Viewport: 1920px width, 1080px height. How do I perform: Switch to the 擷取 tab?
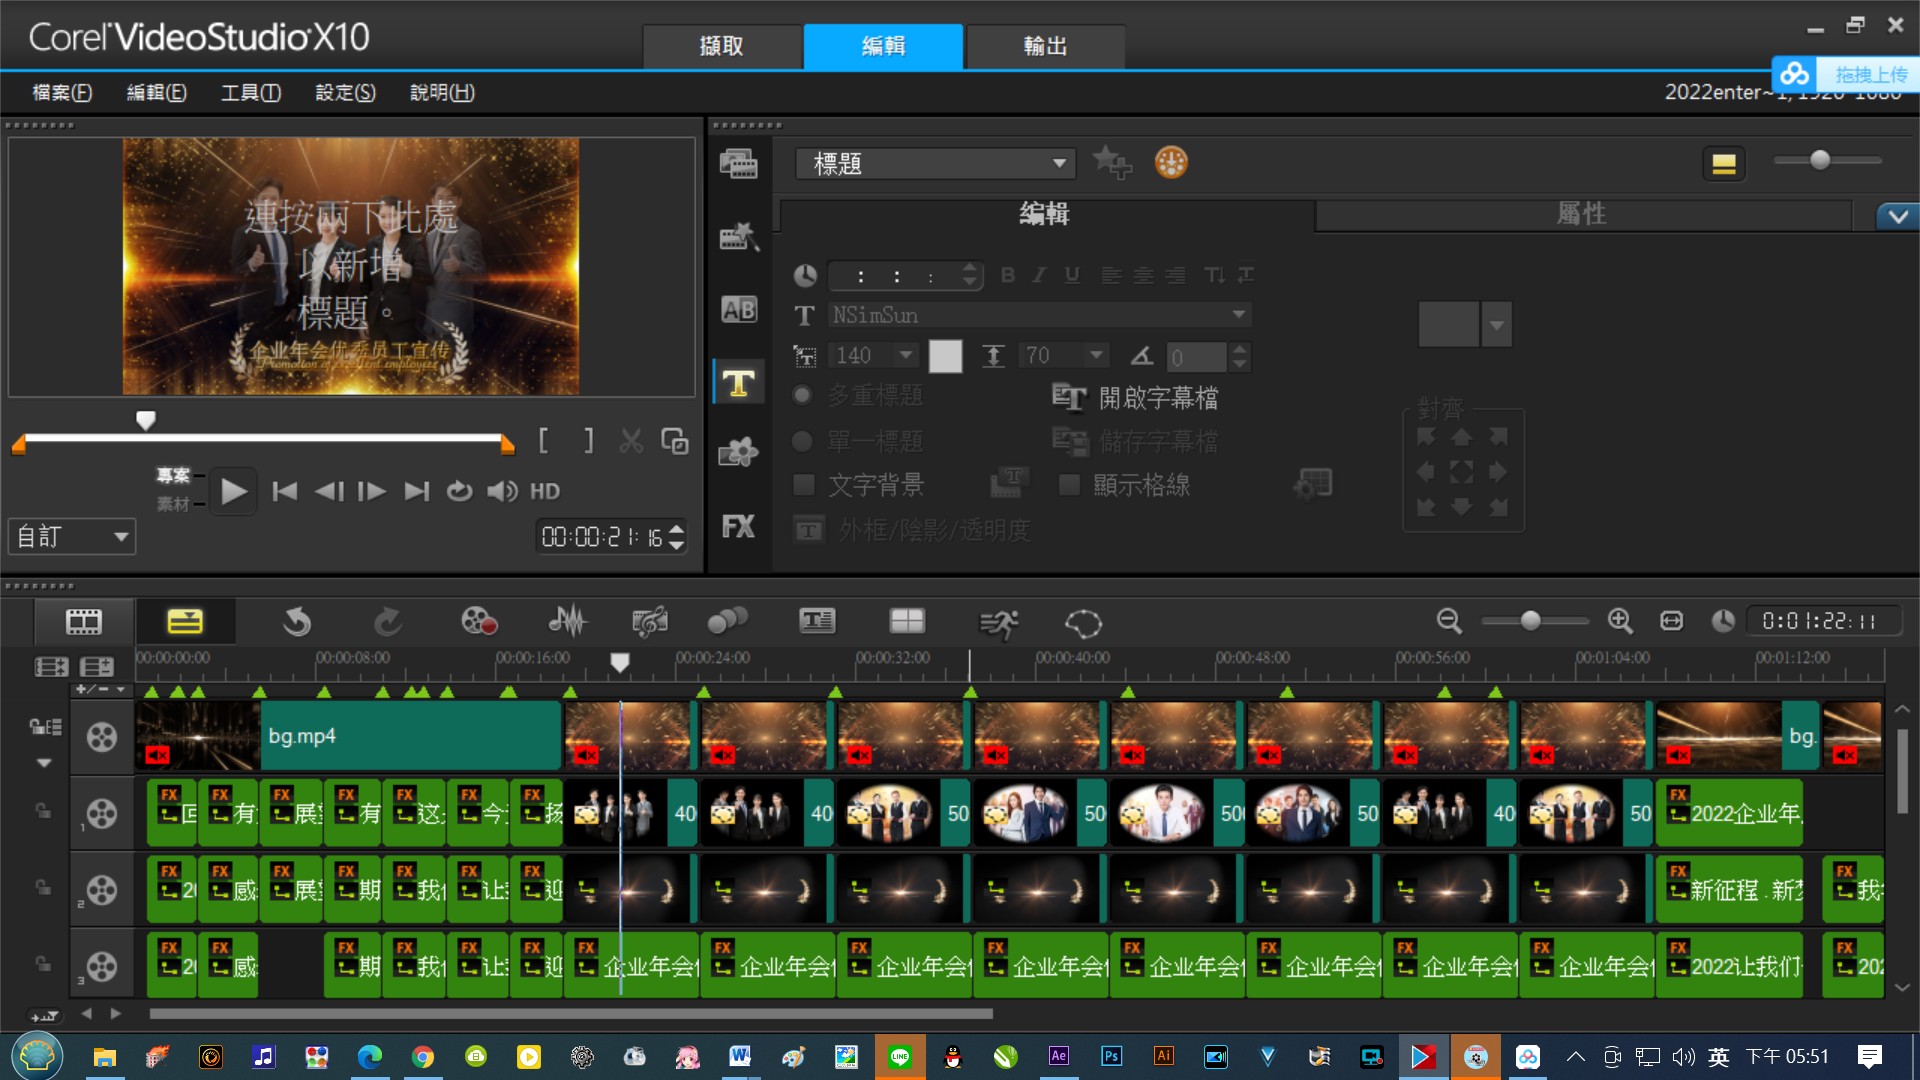click(722, 46)
